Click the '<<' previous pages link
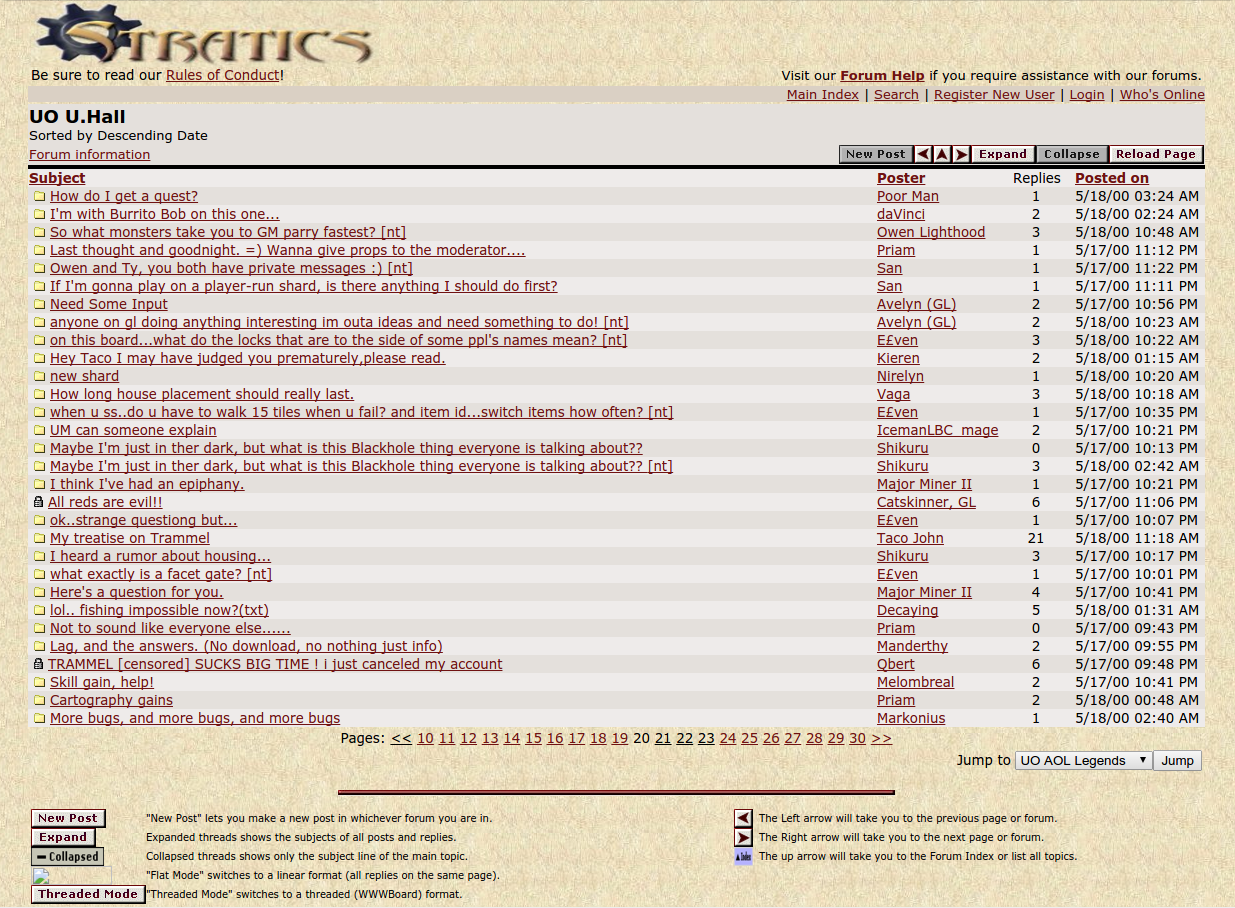Image resolution: width=1235 pixels, height=908 pixels. (401, 738)
